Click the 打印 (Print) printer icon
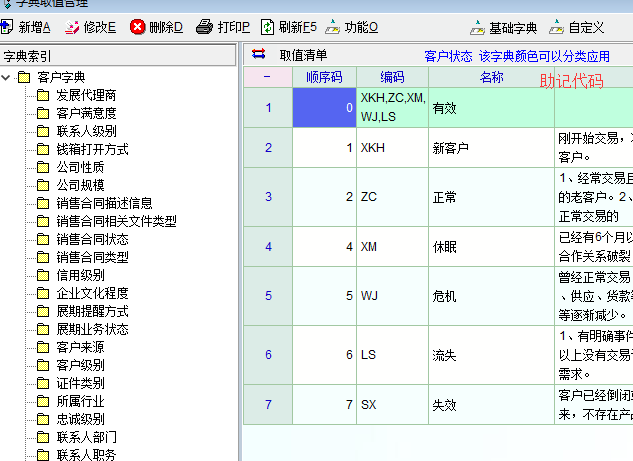The image size is (633, 461). coord(204,27)
